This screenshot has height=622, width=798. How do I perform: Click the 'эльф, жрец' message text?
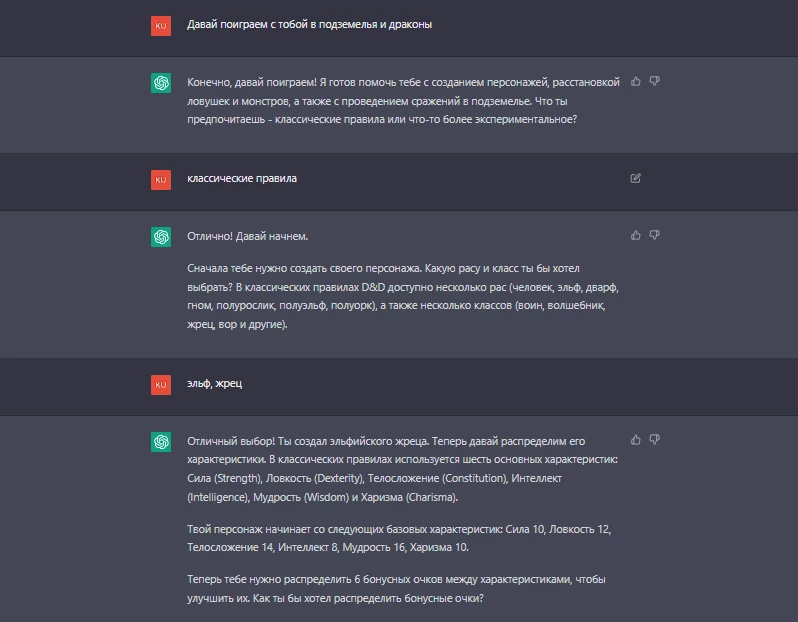coord(214,383)
